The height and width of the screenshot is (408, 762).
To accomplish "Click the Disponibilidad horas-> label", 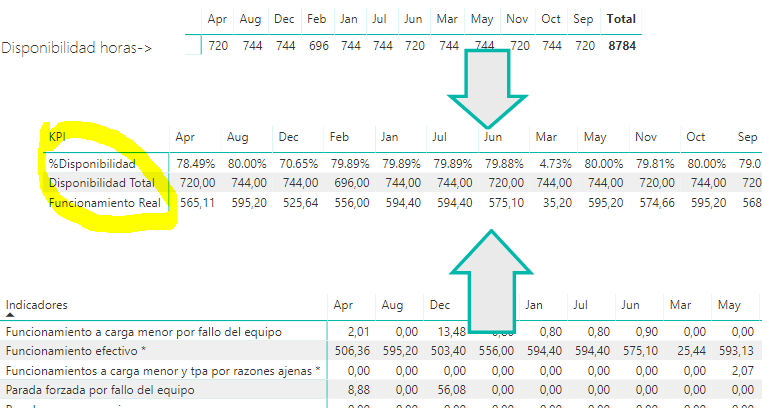I will (x=76, y=48).
